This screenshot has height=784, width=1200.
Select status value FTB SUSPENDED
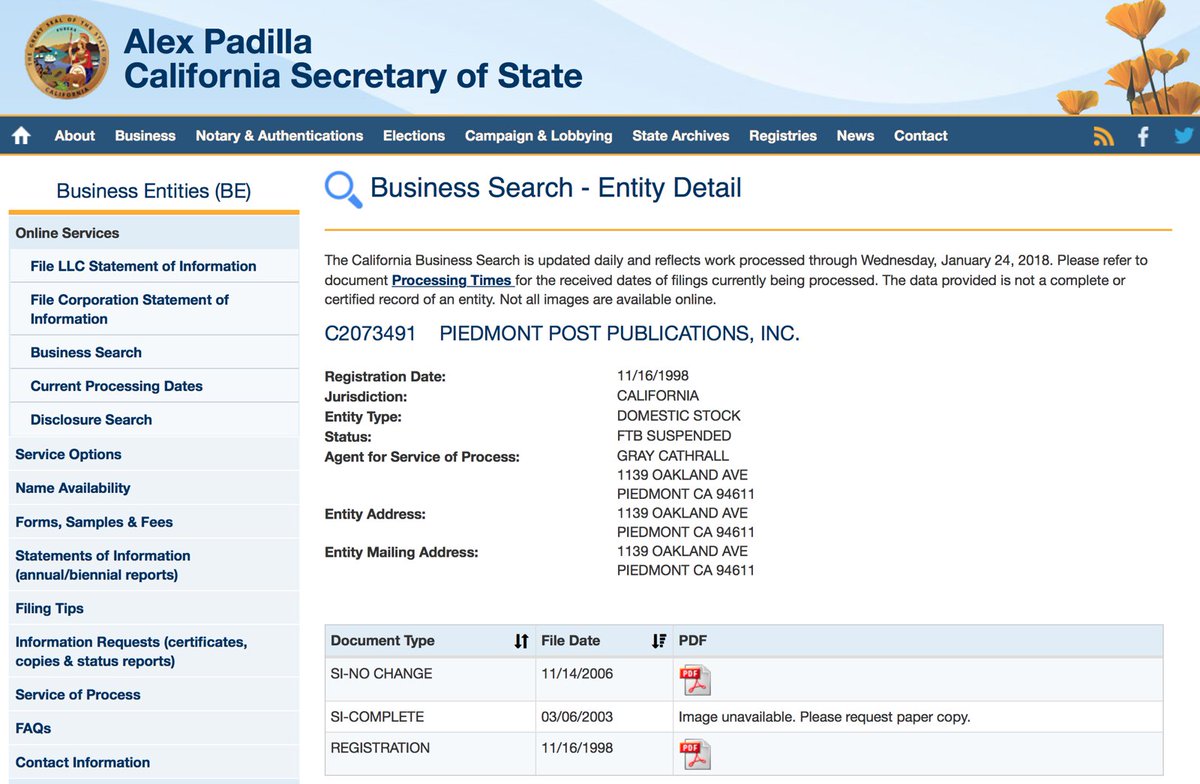click(x=674, y=436)
